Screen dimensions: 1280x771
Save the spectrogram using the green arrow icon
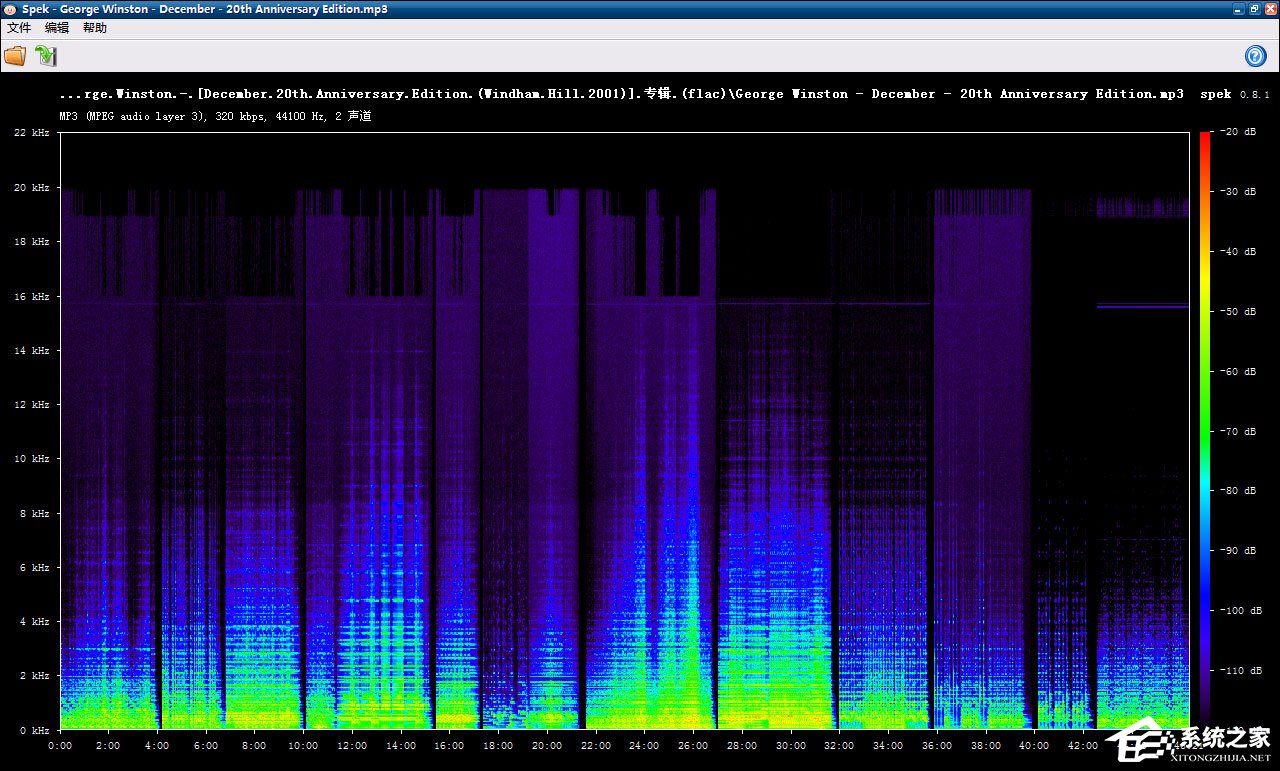pos(46,56)
